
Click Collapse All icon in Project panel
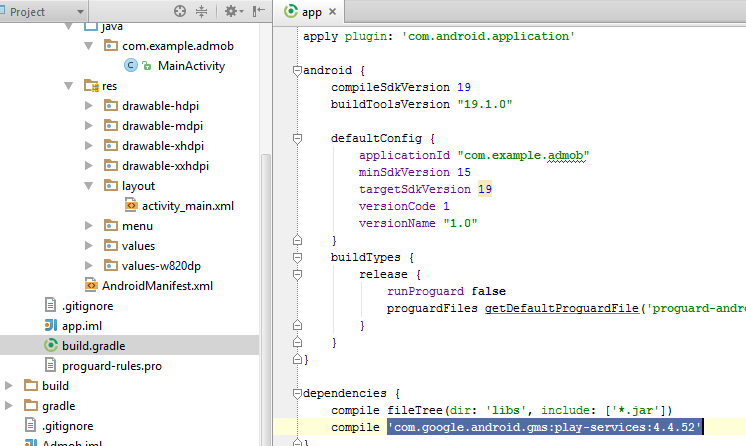[x=202, y=11]
